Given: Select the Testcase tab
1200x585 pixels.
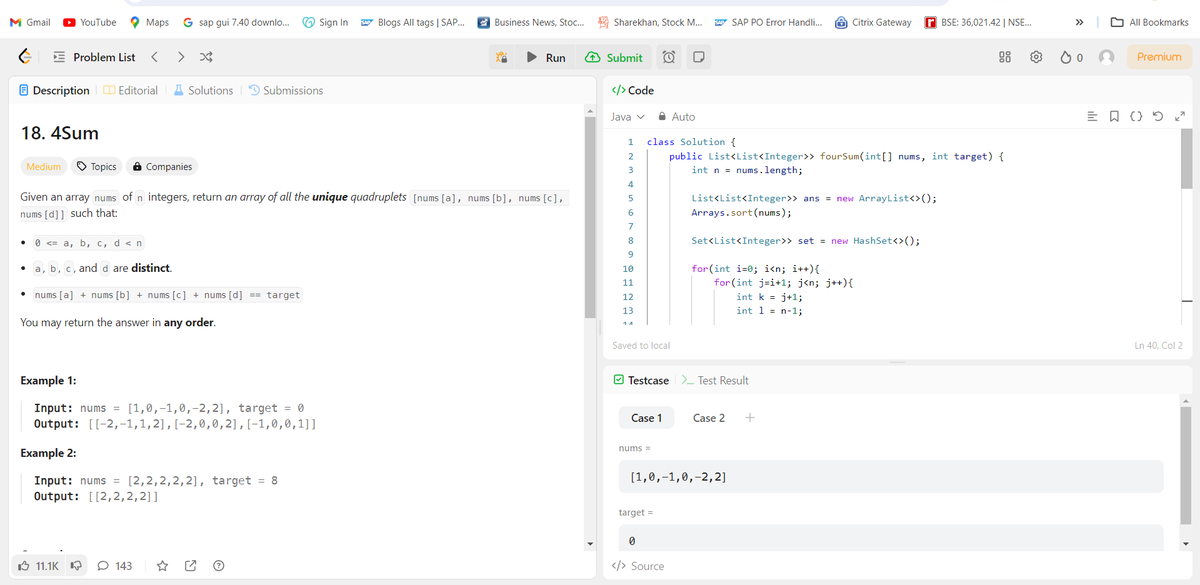Looking at the screenshot, I should (x=640, y=380).
